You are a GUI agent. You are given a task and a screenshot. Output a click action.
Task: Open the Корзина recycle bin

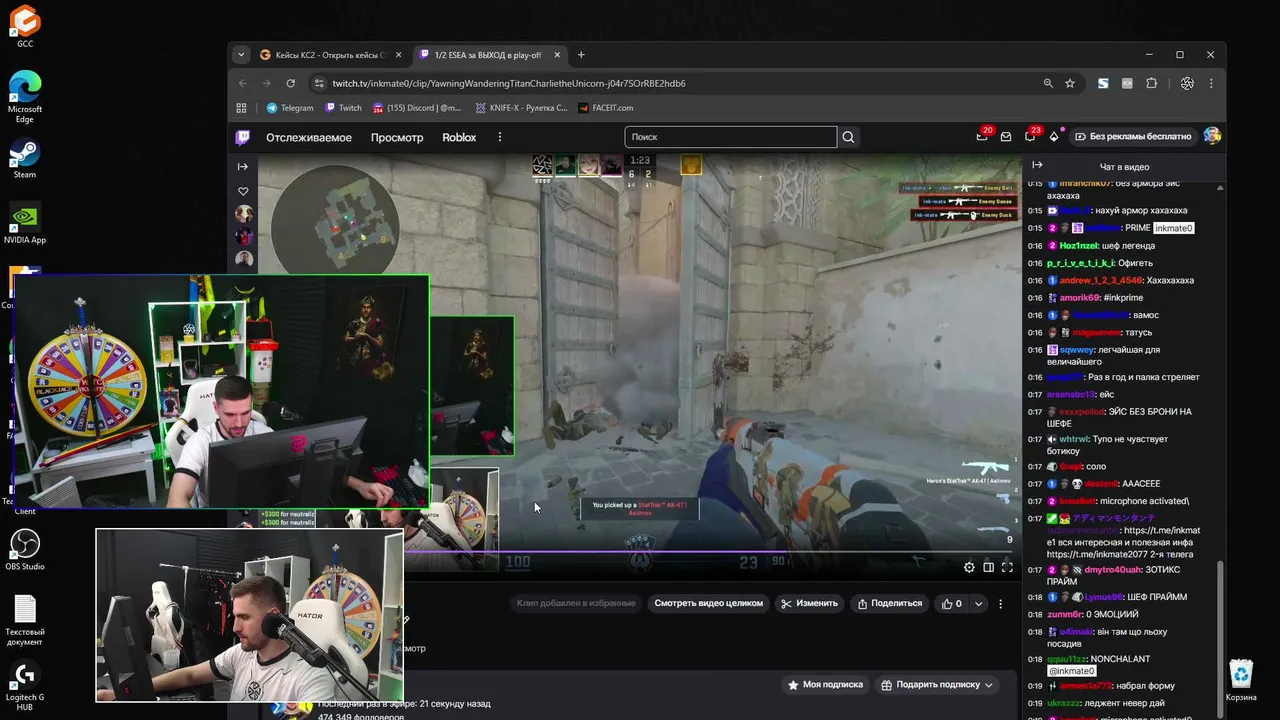point(1241,680)
